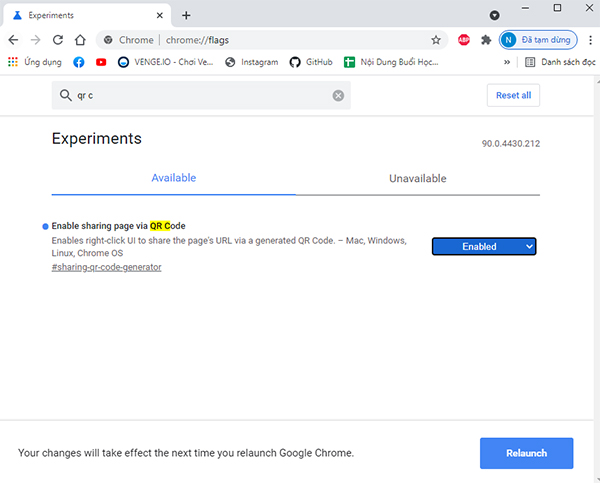Image resolution: width=600 pixels, height=483 pixels.
Task: Select the Available tab
Action: (173, 178)
